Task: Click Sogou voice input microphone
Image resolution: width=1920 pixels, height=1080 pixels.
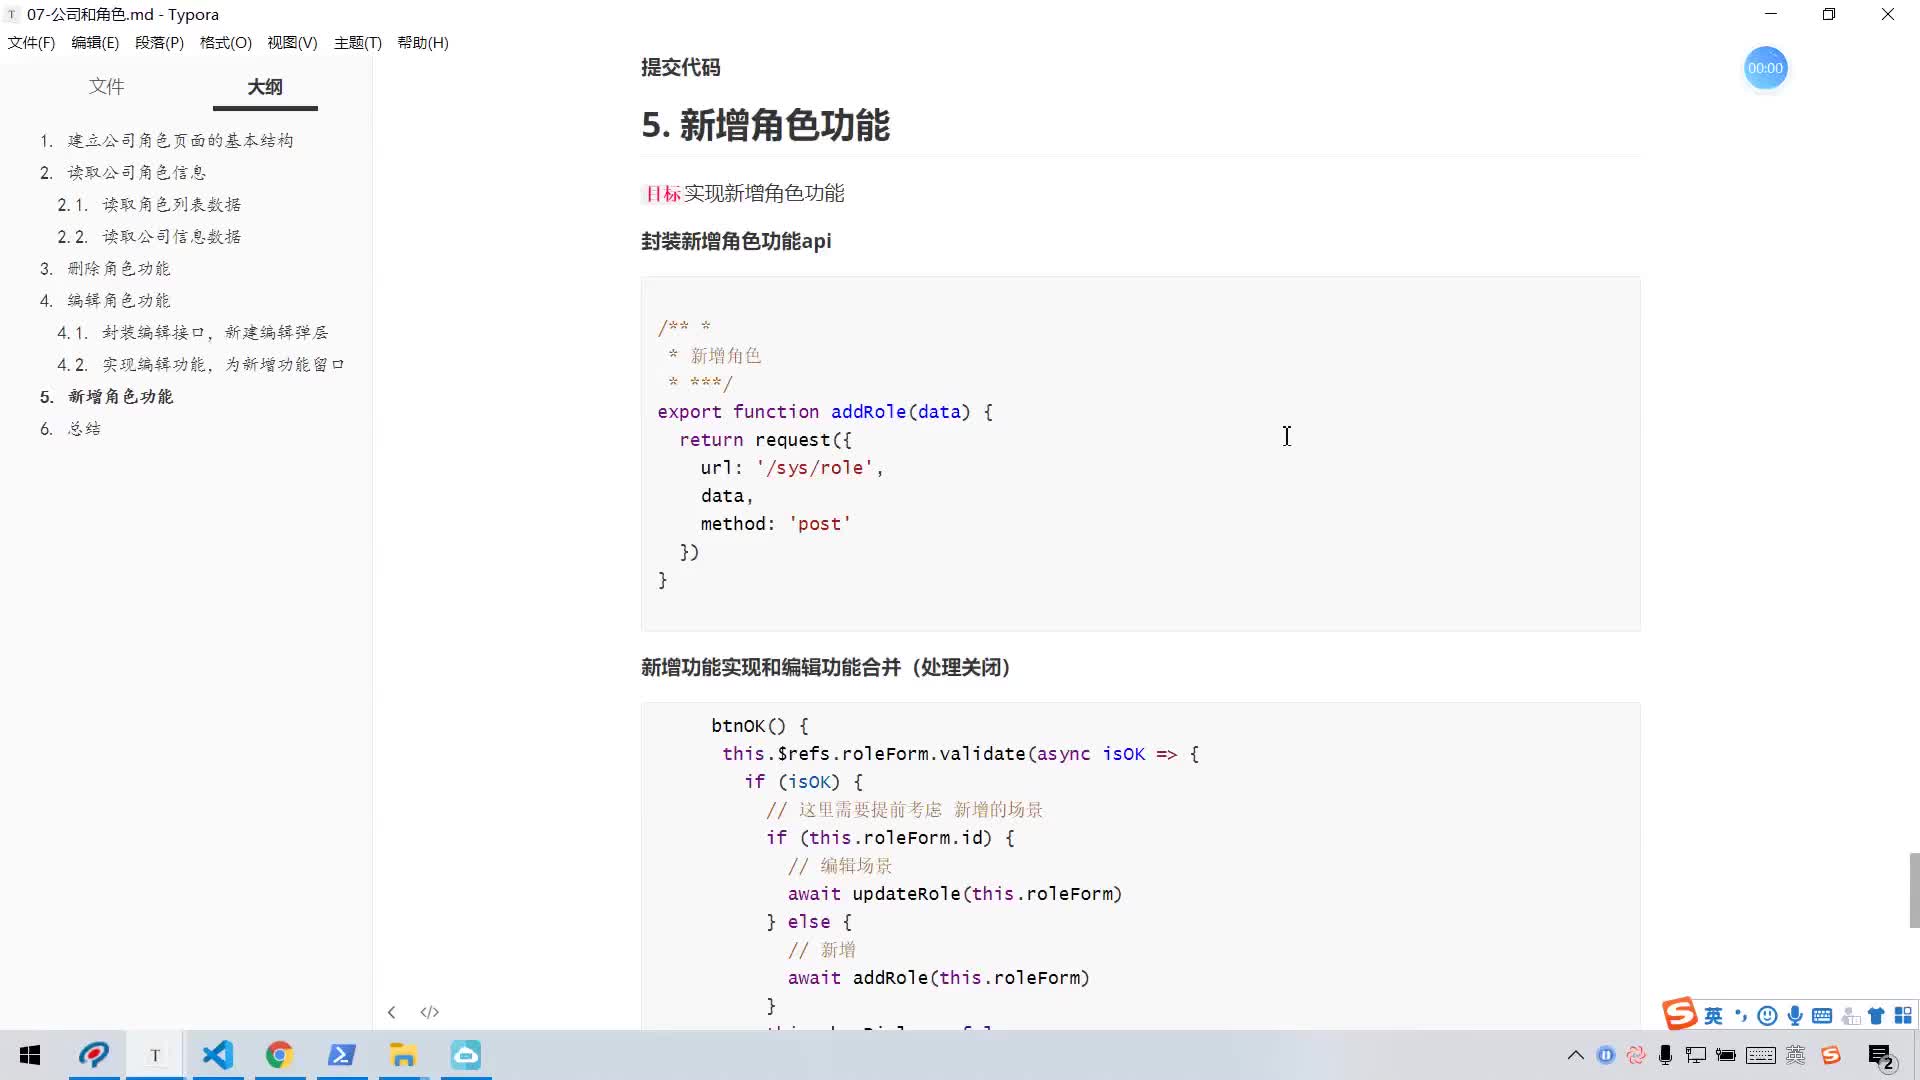Action: (1795, 1016)
